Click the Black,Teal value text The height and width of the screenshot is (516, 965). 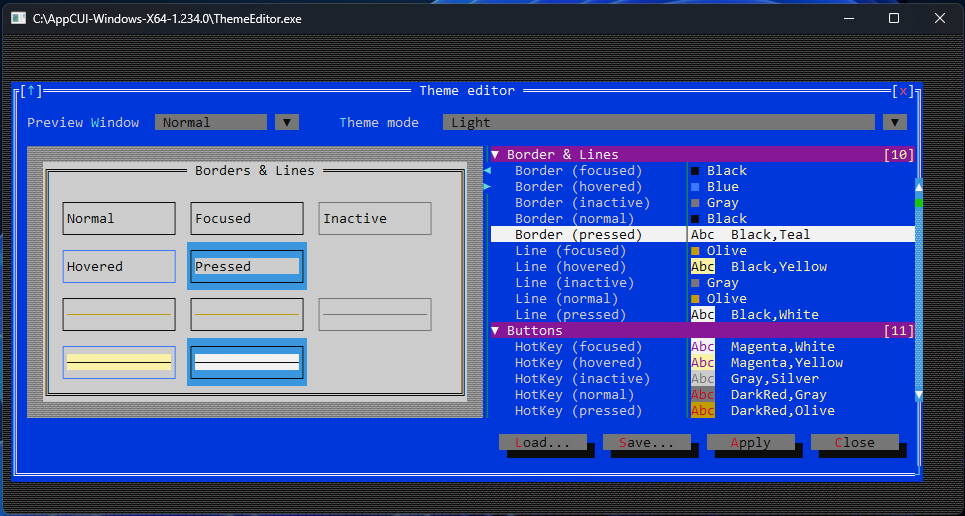tap(771, 235)
